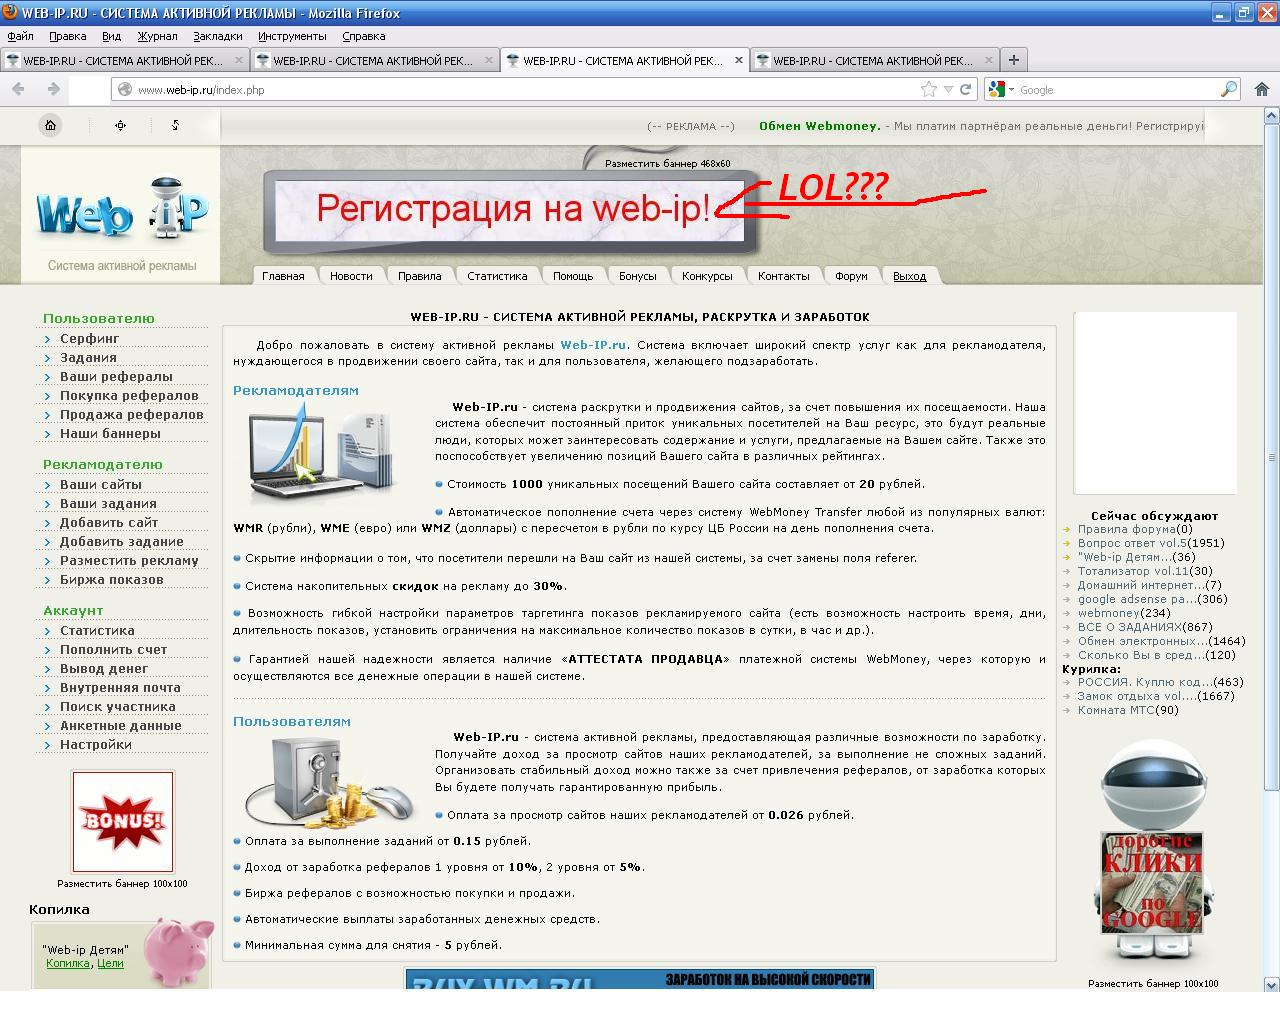This screenshot has height=1024, width=1280.
Task: Open Внутренняя почта link
Action: point(121,688)
